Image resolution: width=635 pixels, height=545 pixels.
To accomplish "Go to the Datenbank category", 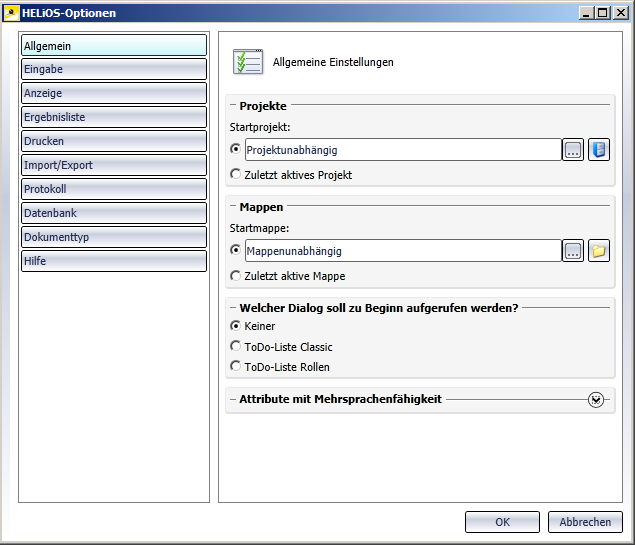I will [x=114, y=213].
